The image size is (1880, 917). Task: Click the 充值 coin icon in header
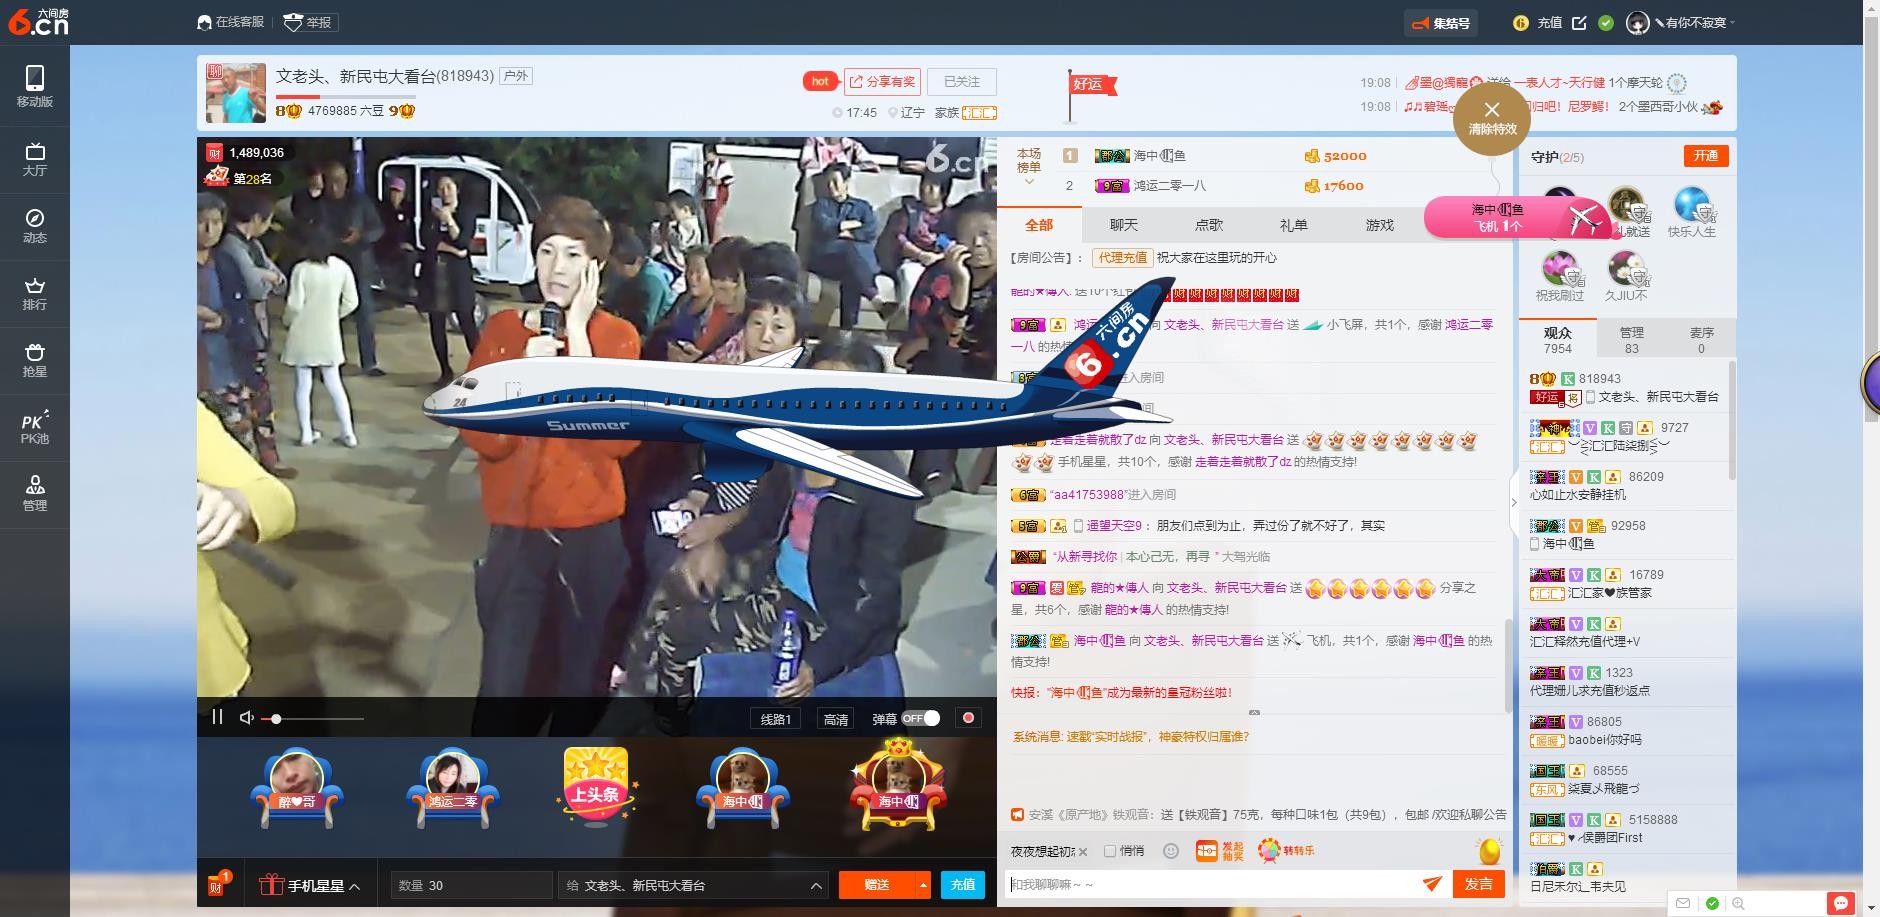point(1521,23)
